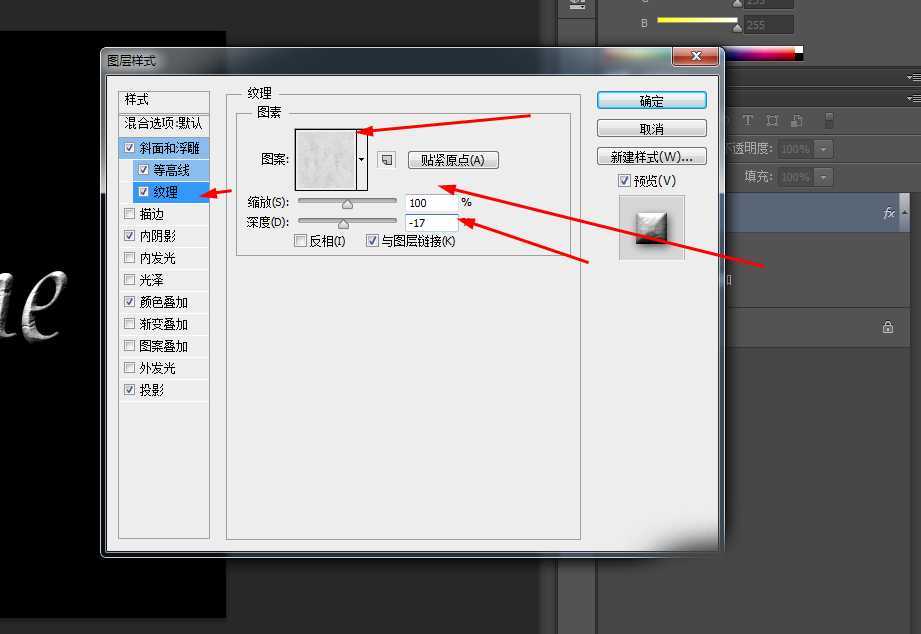Uncheck the 与图层链接(K) checkbox

click(x=373, y=240)
